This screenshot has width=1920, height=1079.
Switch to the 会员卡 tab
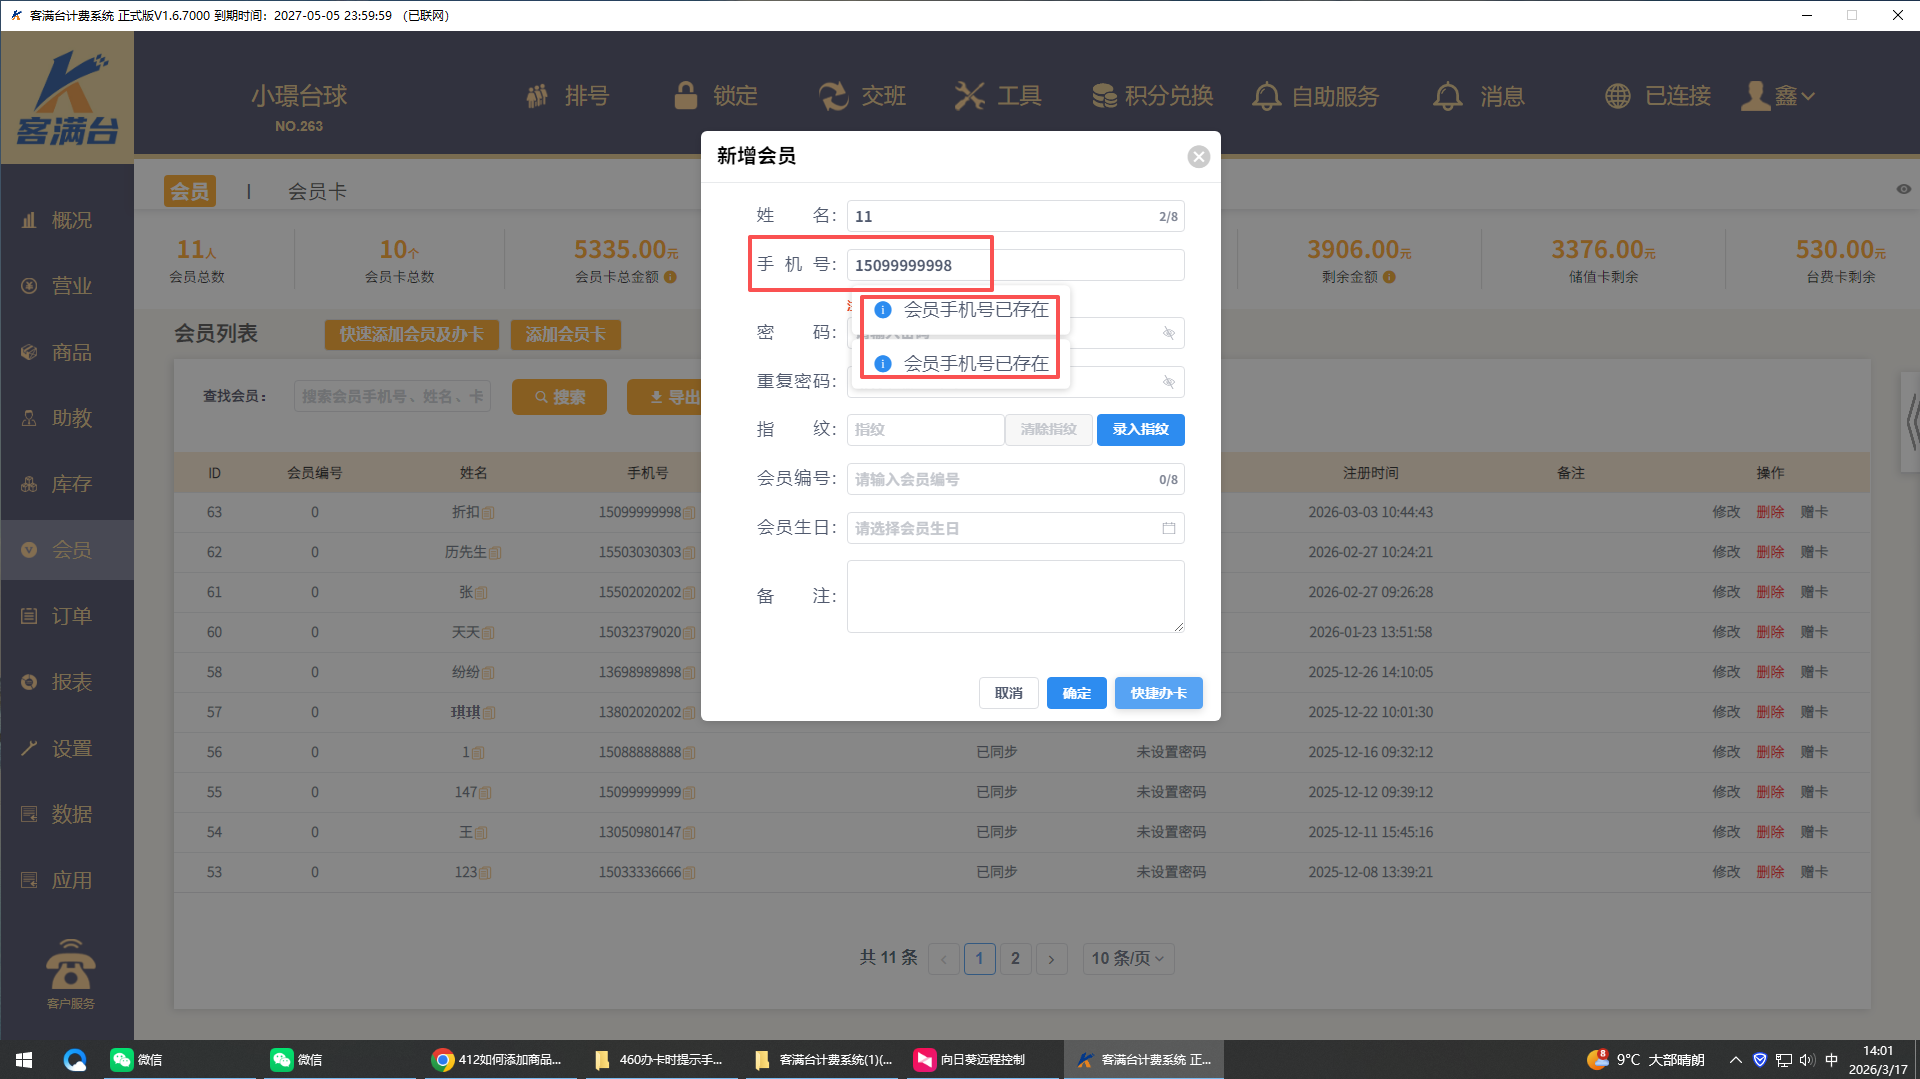click(317, 191)
